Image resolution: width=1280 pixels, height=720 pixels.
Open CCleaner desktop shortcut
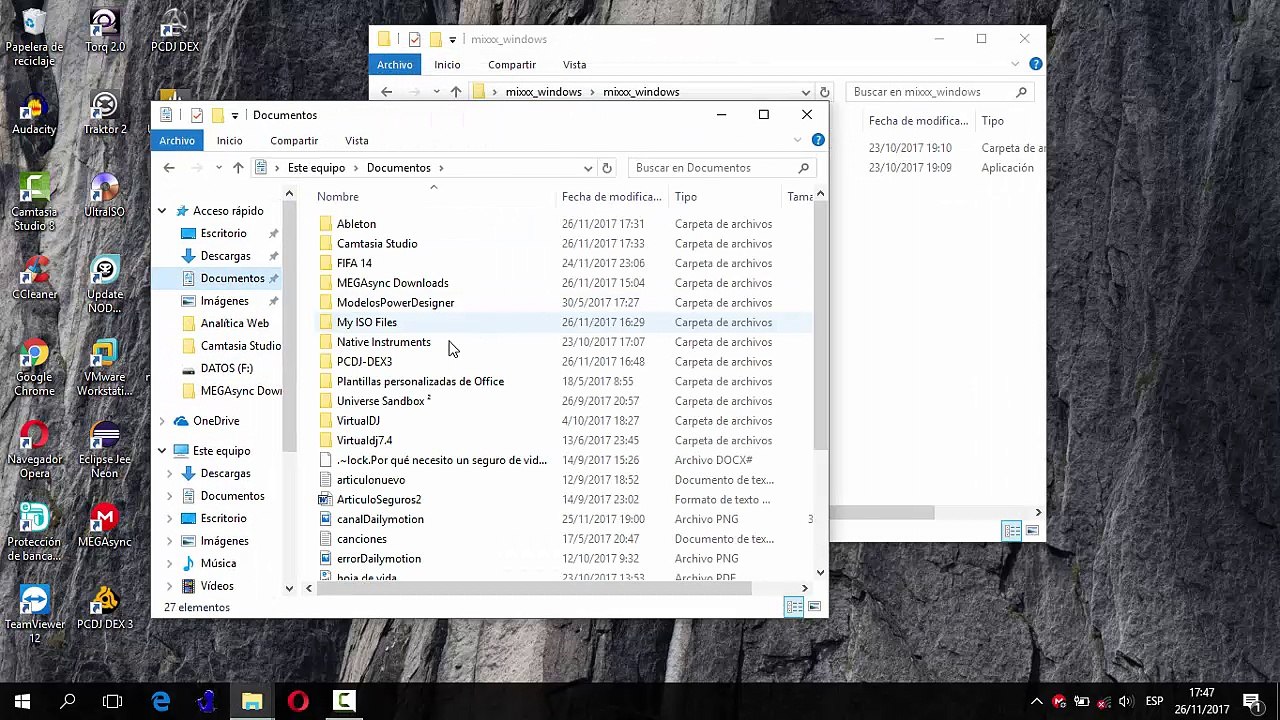click(34, 279)
